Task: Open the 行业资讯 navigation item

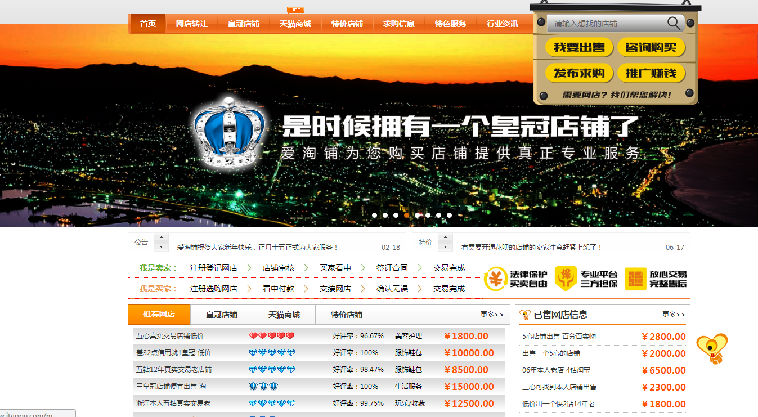Action: (502, 23)
